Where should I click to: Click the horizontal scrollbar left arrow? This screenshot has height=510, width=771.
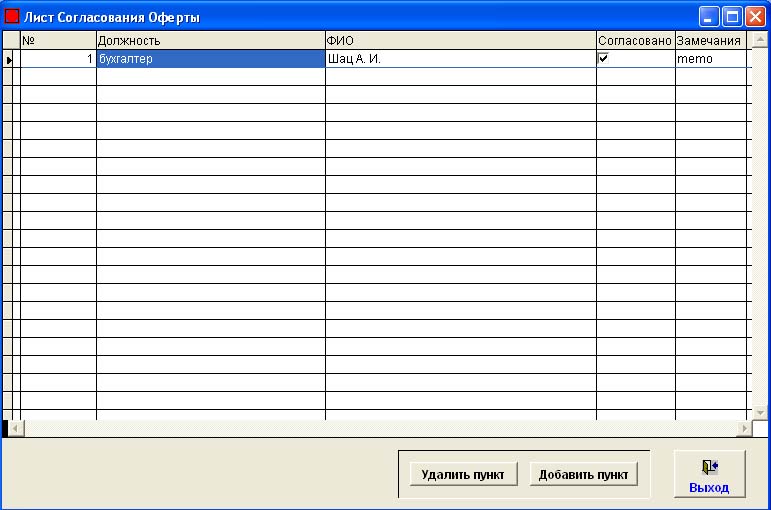(x=16, y=429)
